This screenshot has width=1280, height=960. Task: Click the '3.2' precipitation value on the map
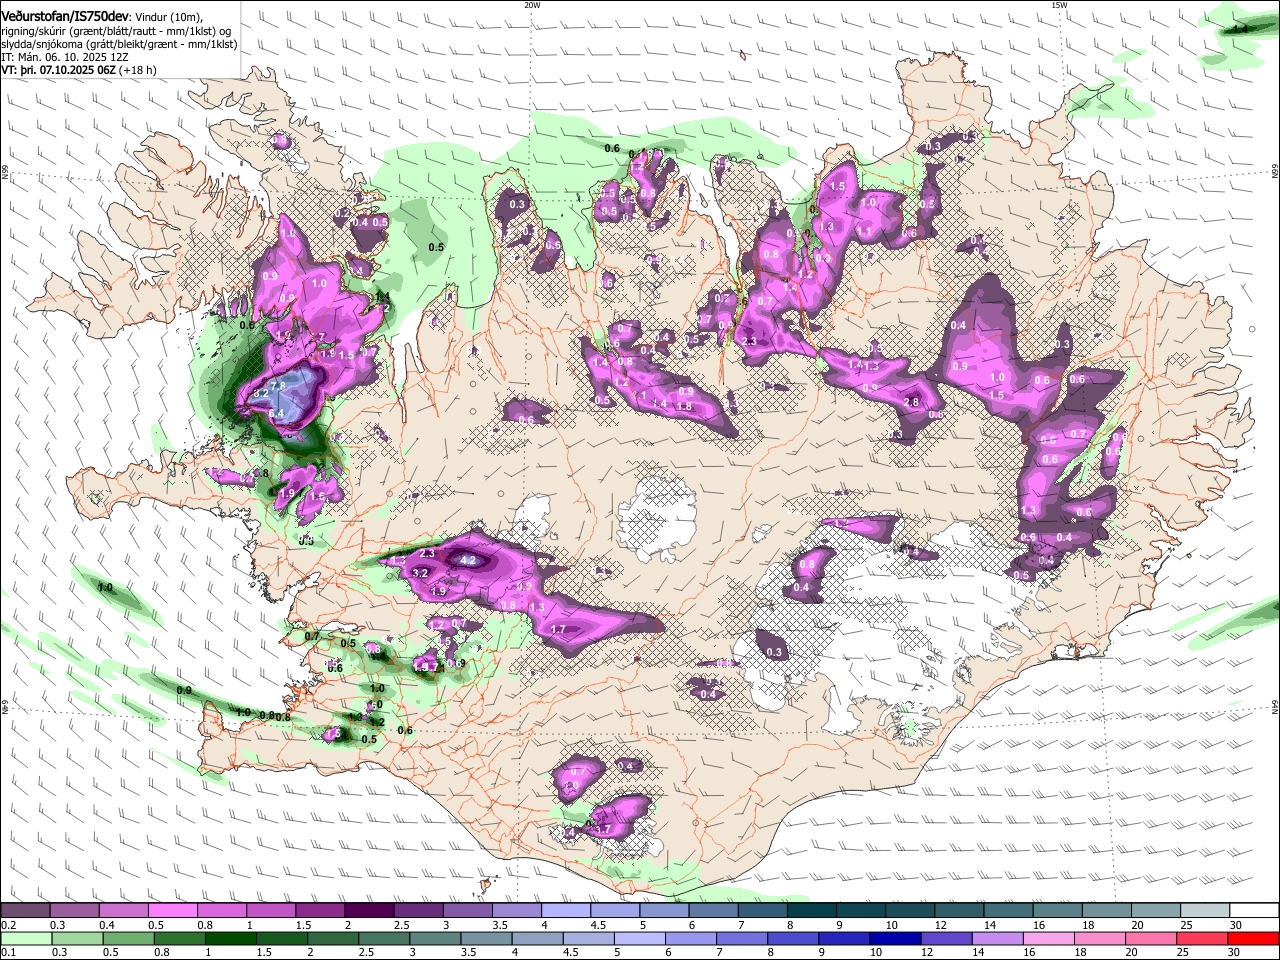(x=420, y=573)
